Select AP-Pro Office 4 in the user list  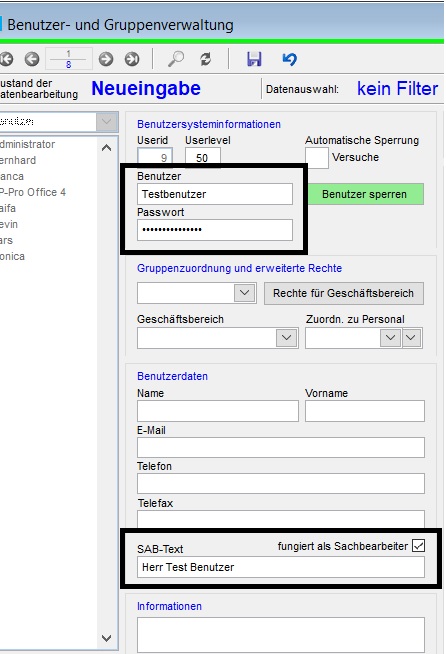pyautogui.click(x=33, y=192)
